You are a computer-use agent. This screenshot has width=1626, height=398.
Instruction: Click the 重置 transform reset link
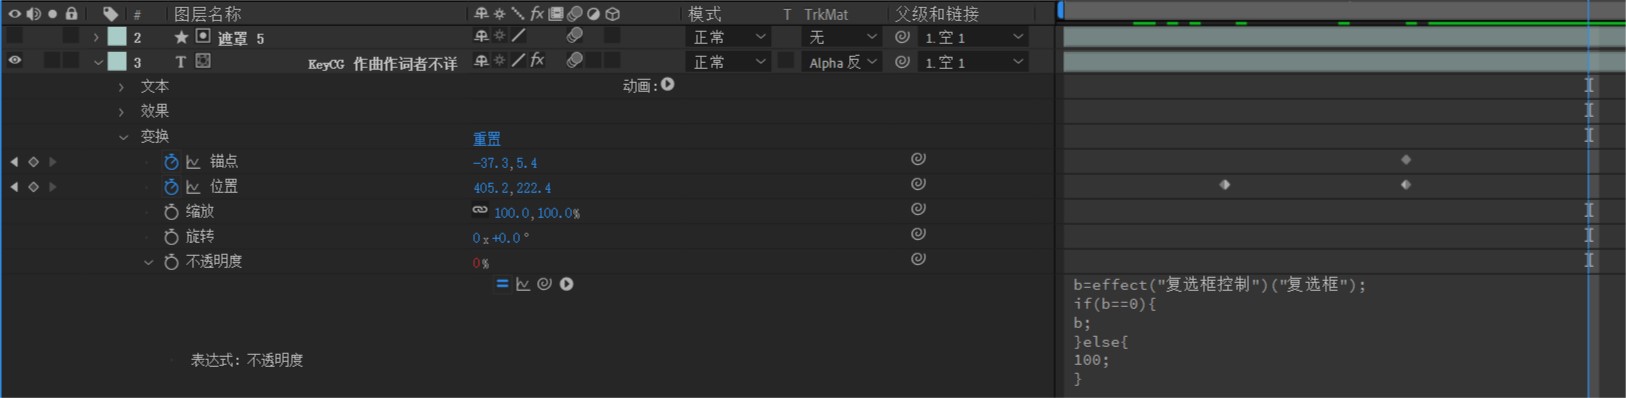[x=487, y=139]
